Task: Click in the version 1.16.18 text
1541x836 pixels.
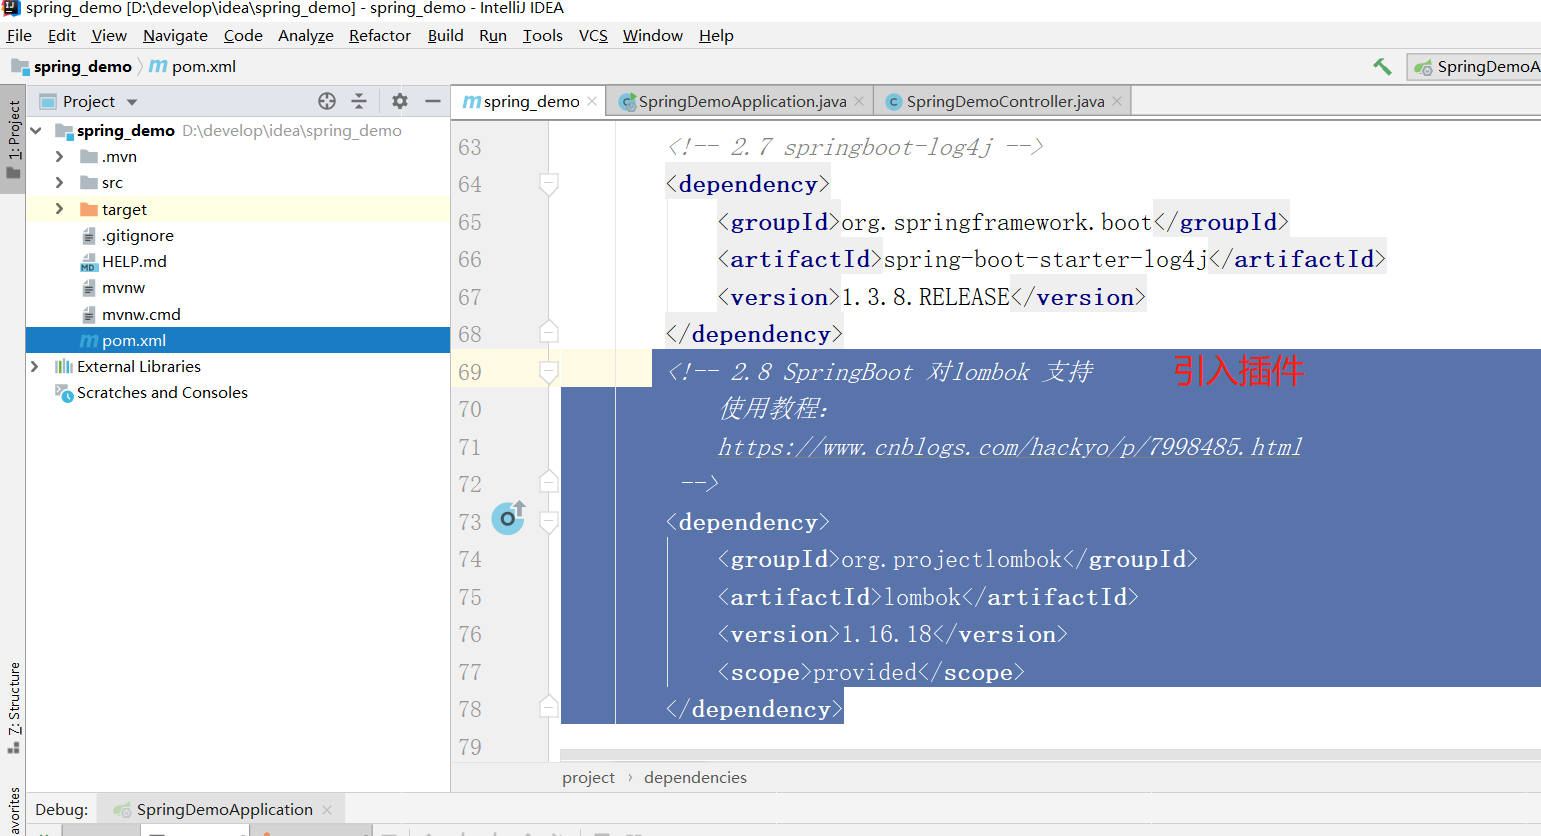Action: point(887,635)
